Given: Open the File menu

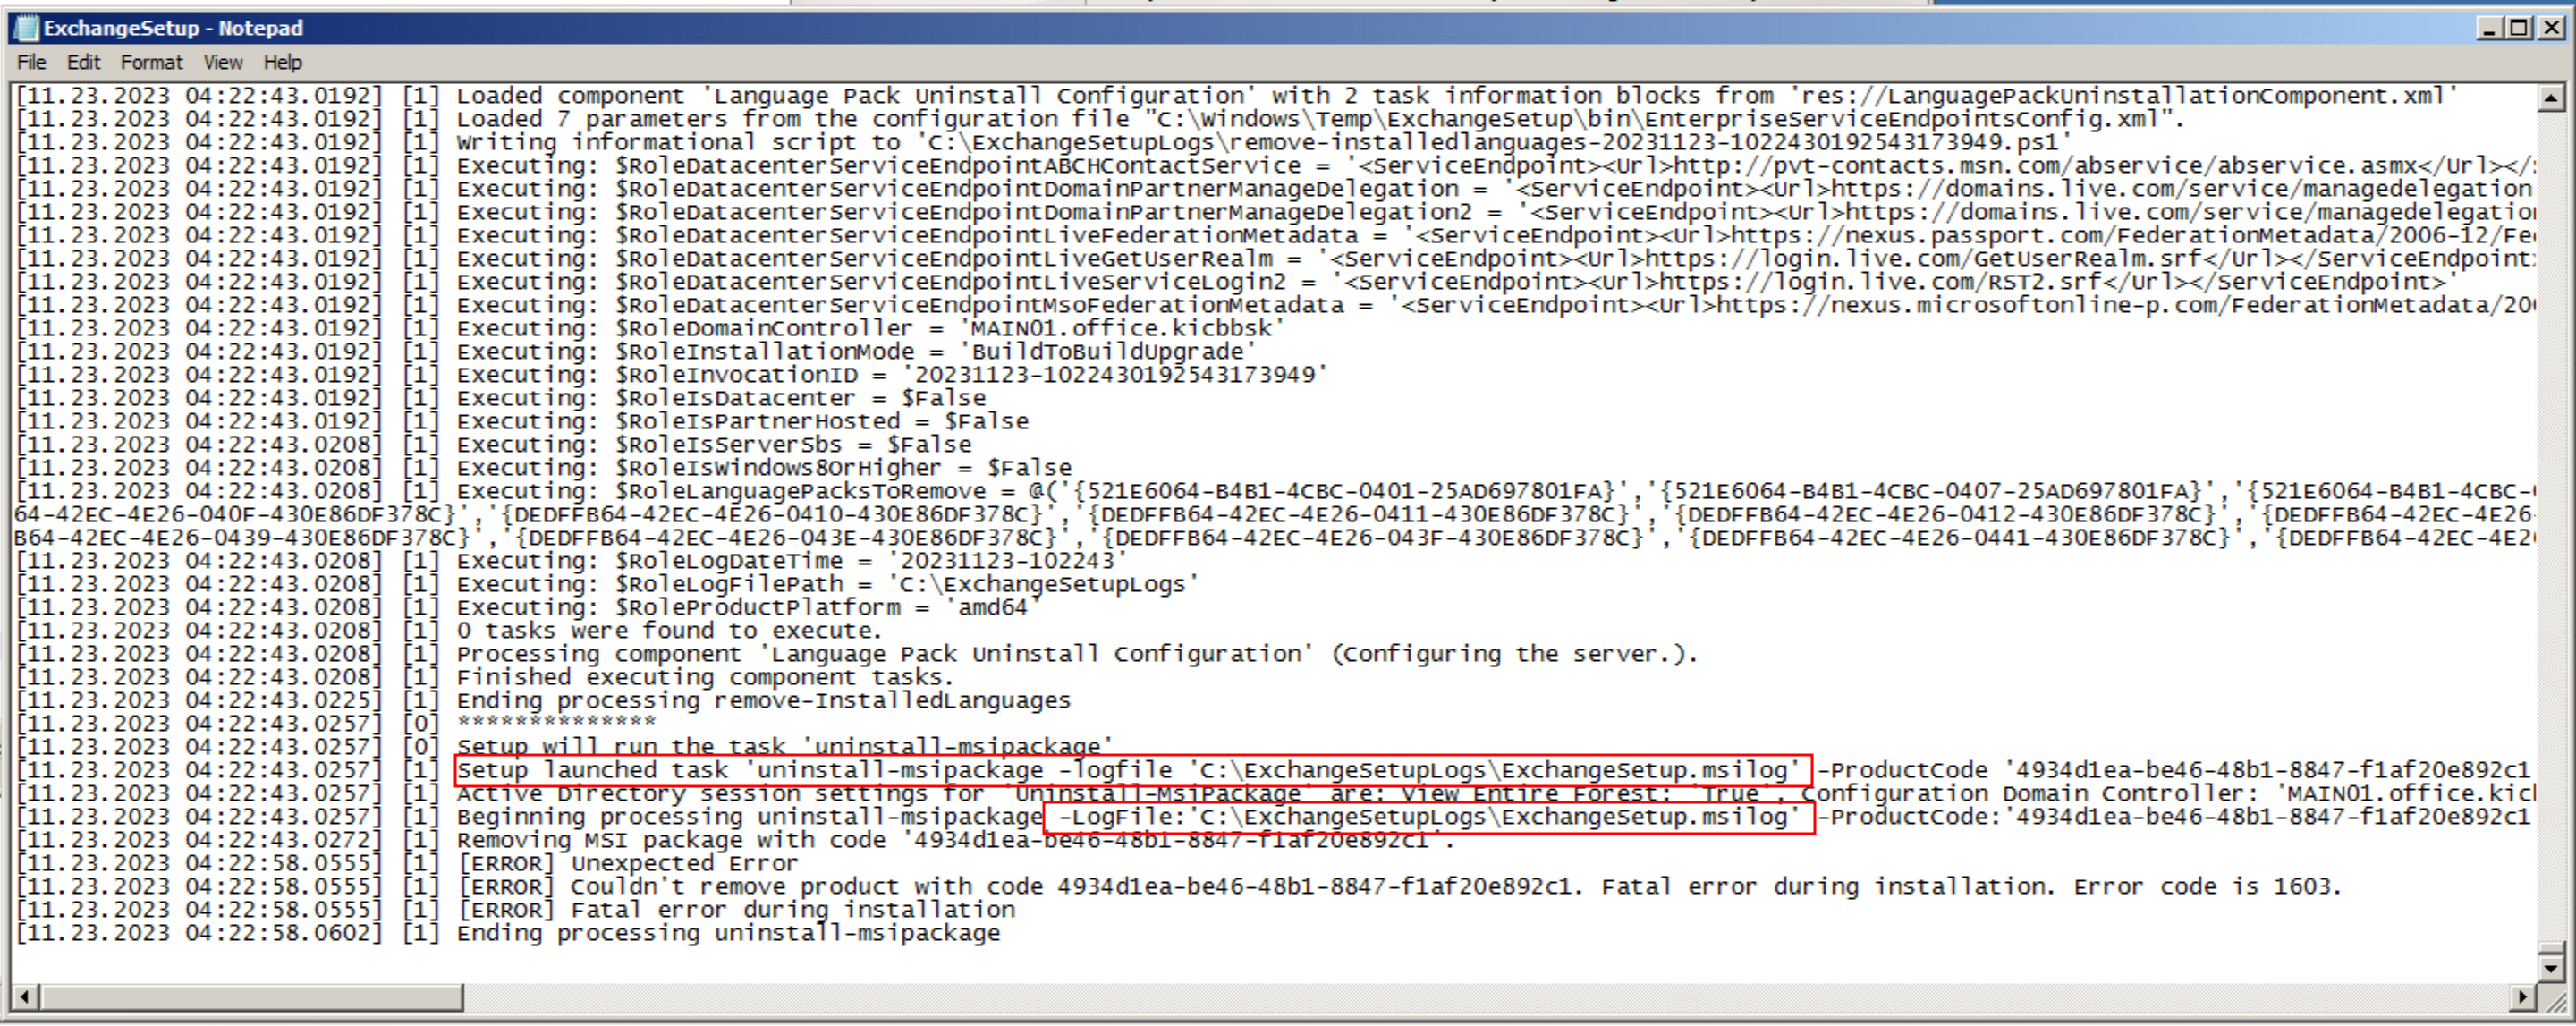Looking at the screenshot, I should (x=31, y=62).
